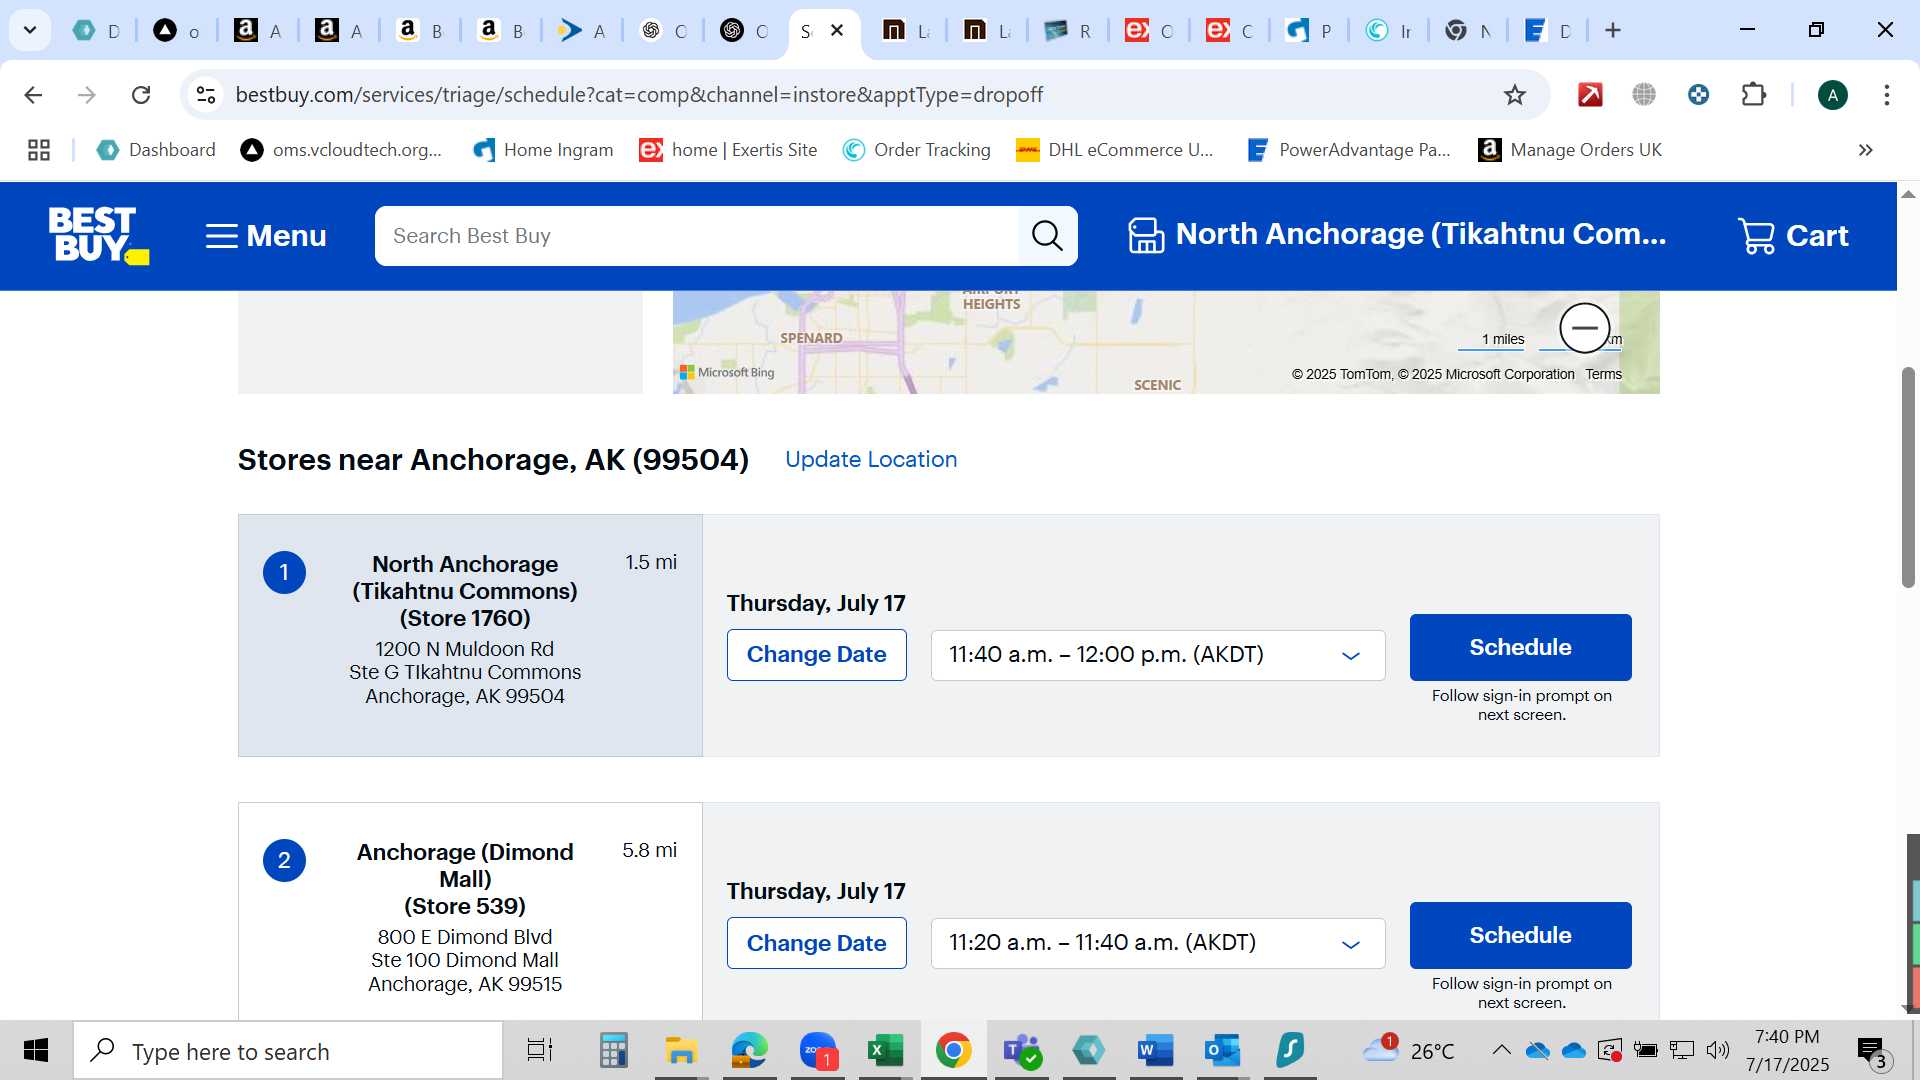1920x1080 pixels.
Task: Open the hamburger Menu
Action: [x=266, y=236]
